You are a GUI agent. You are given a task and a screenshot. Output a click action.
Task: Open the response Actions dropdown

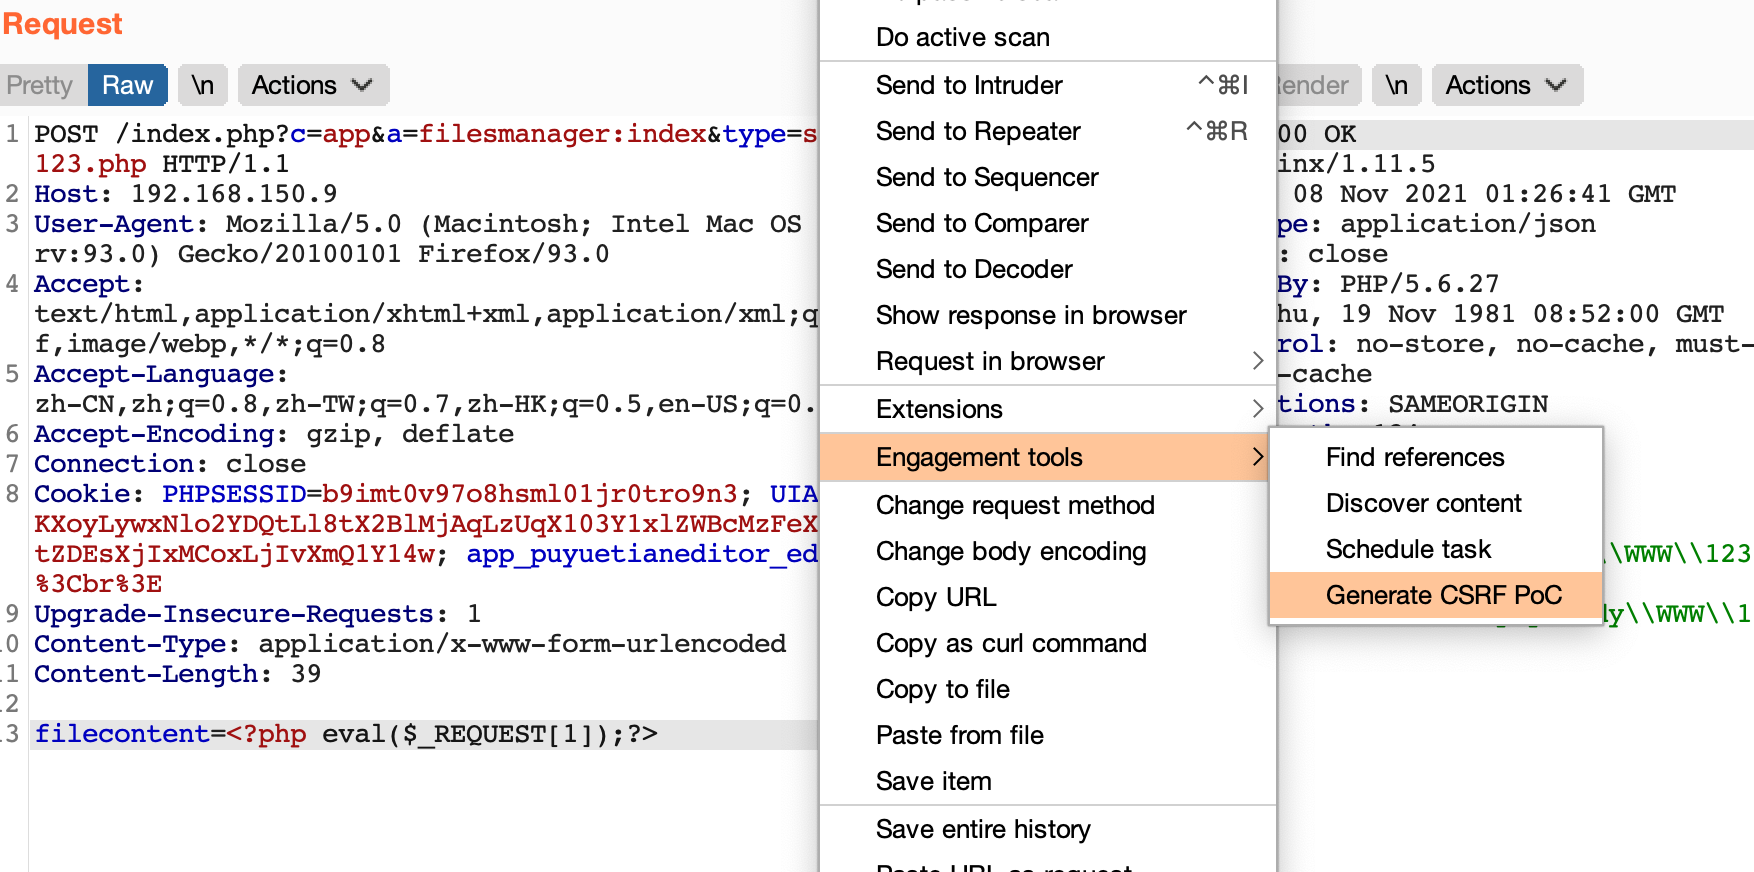1507,85
